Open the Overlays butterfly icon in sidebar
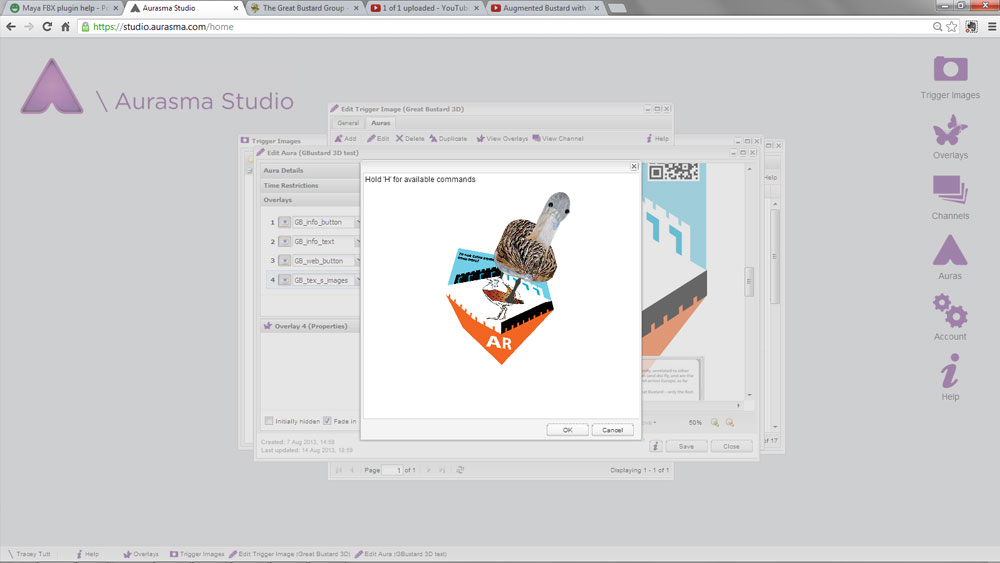This screenshot has width=1000, height=563. [950, 134]
